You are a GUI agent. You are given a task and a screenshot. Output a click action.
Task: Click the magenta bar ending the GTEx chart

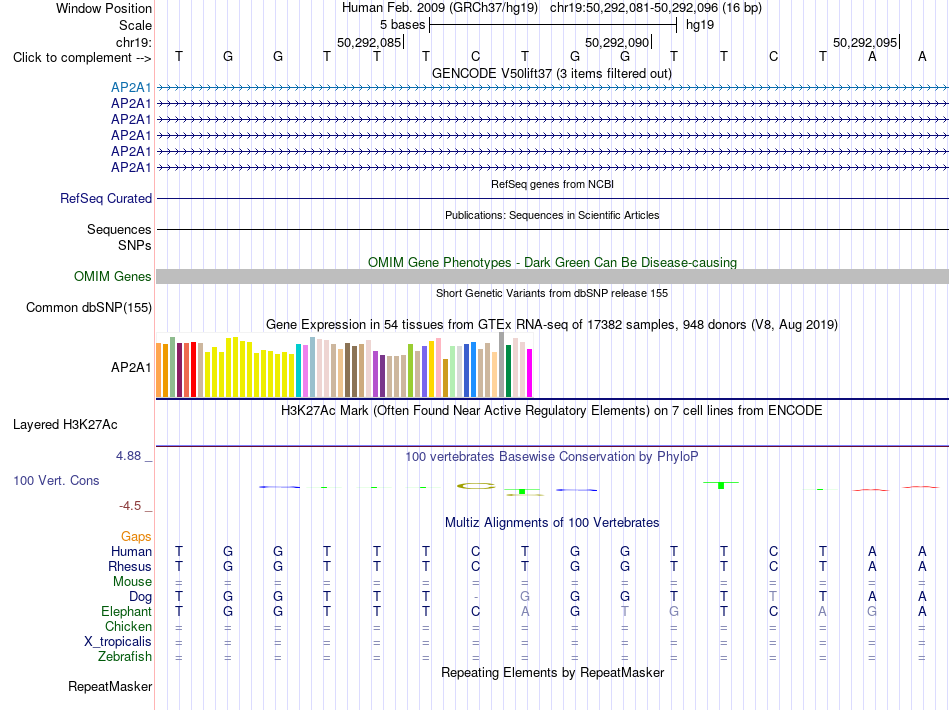[530, 373]
